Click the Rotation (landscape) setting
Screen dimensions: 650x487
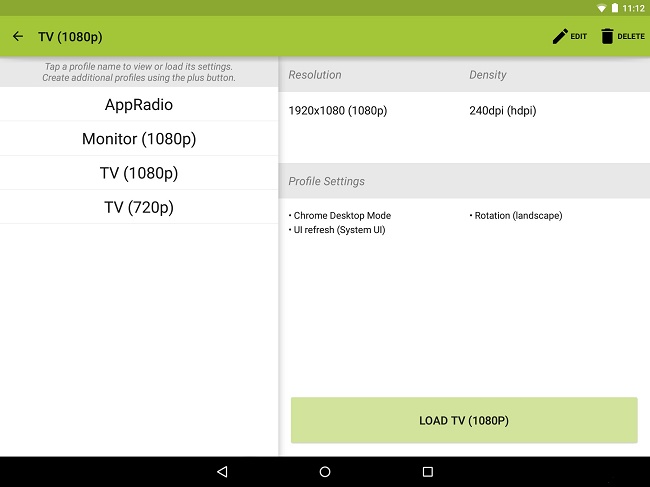coord(516,216)
